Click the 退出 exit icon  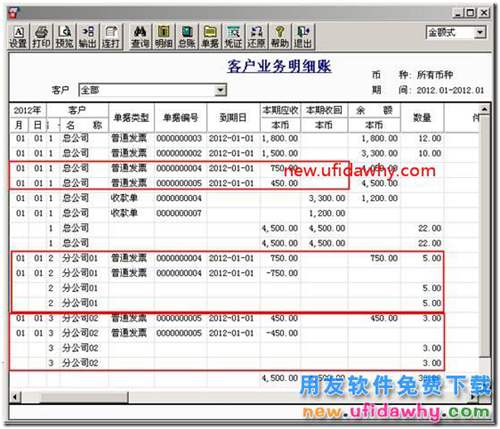(303, 37)
